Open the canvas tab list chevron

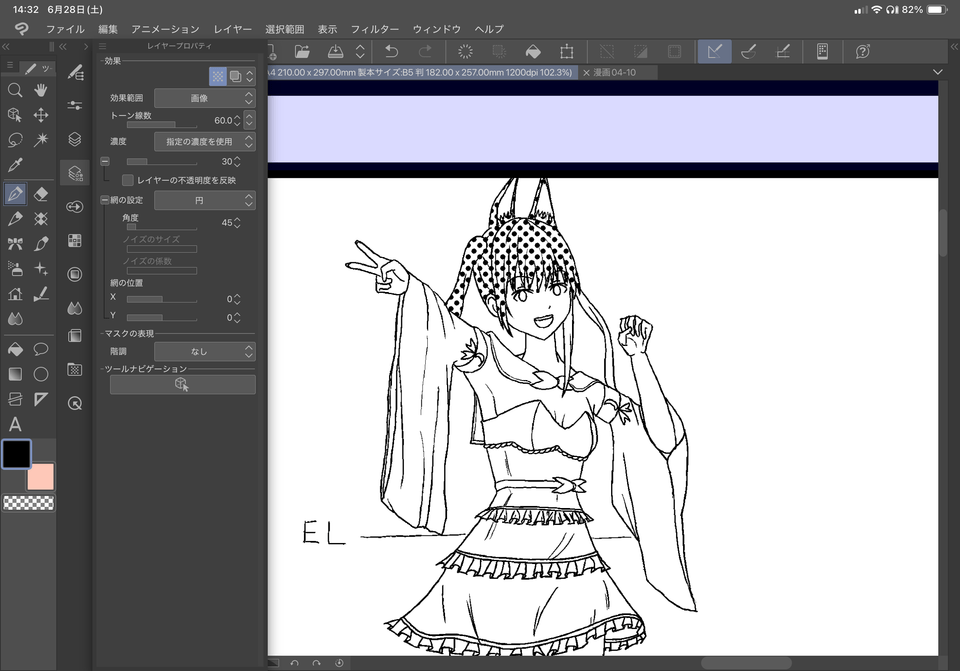937,72
